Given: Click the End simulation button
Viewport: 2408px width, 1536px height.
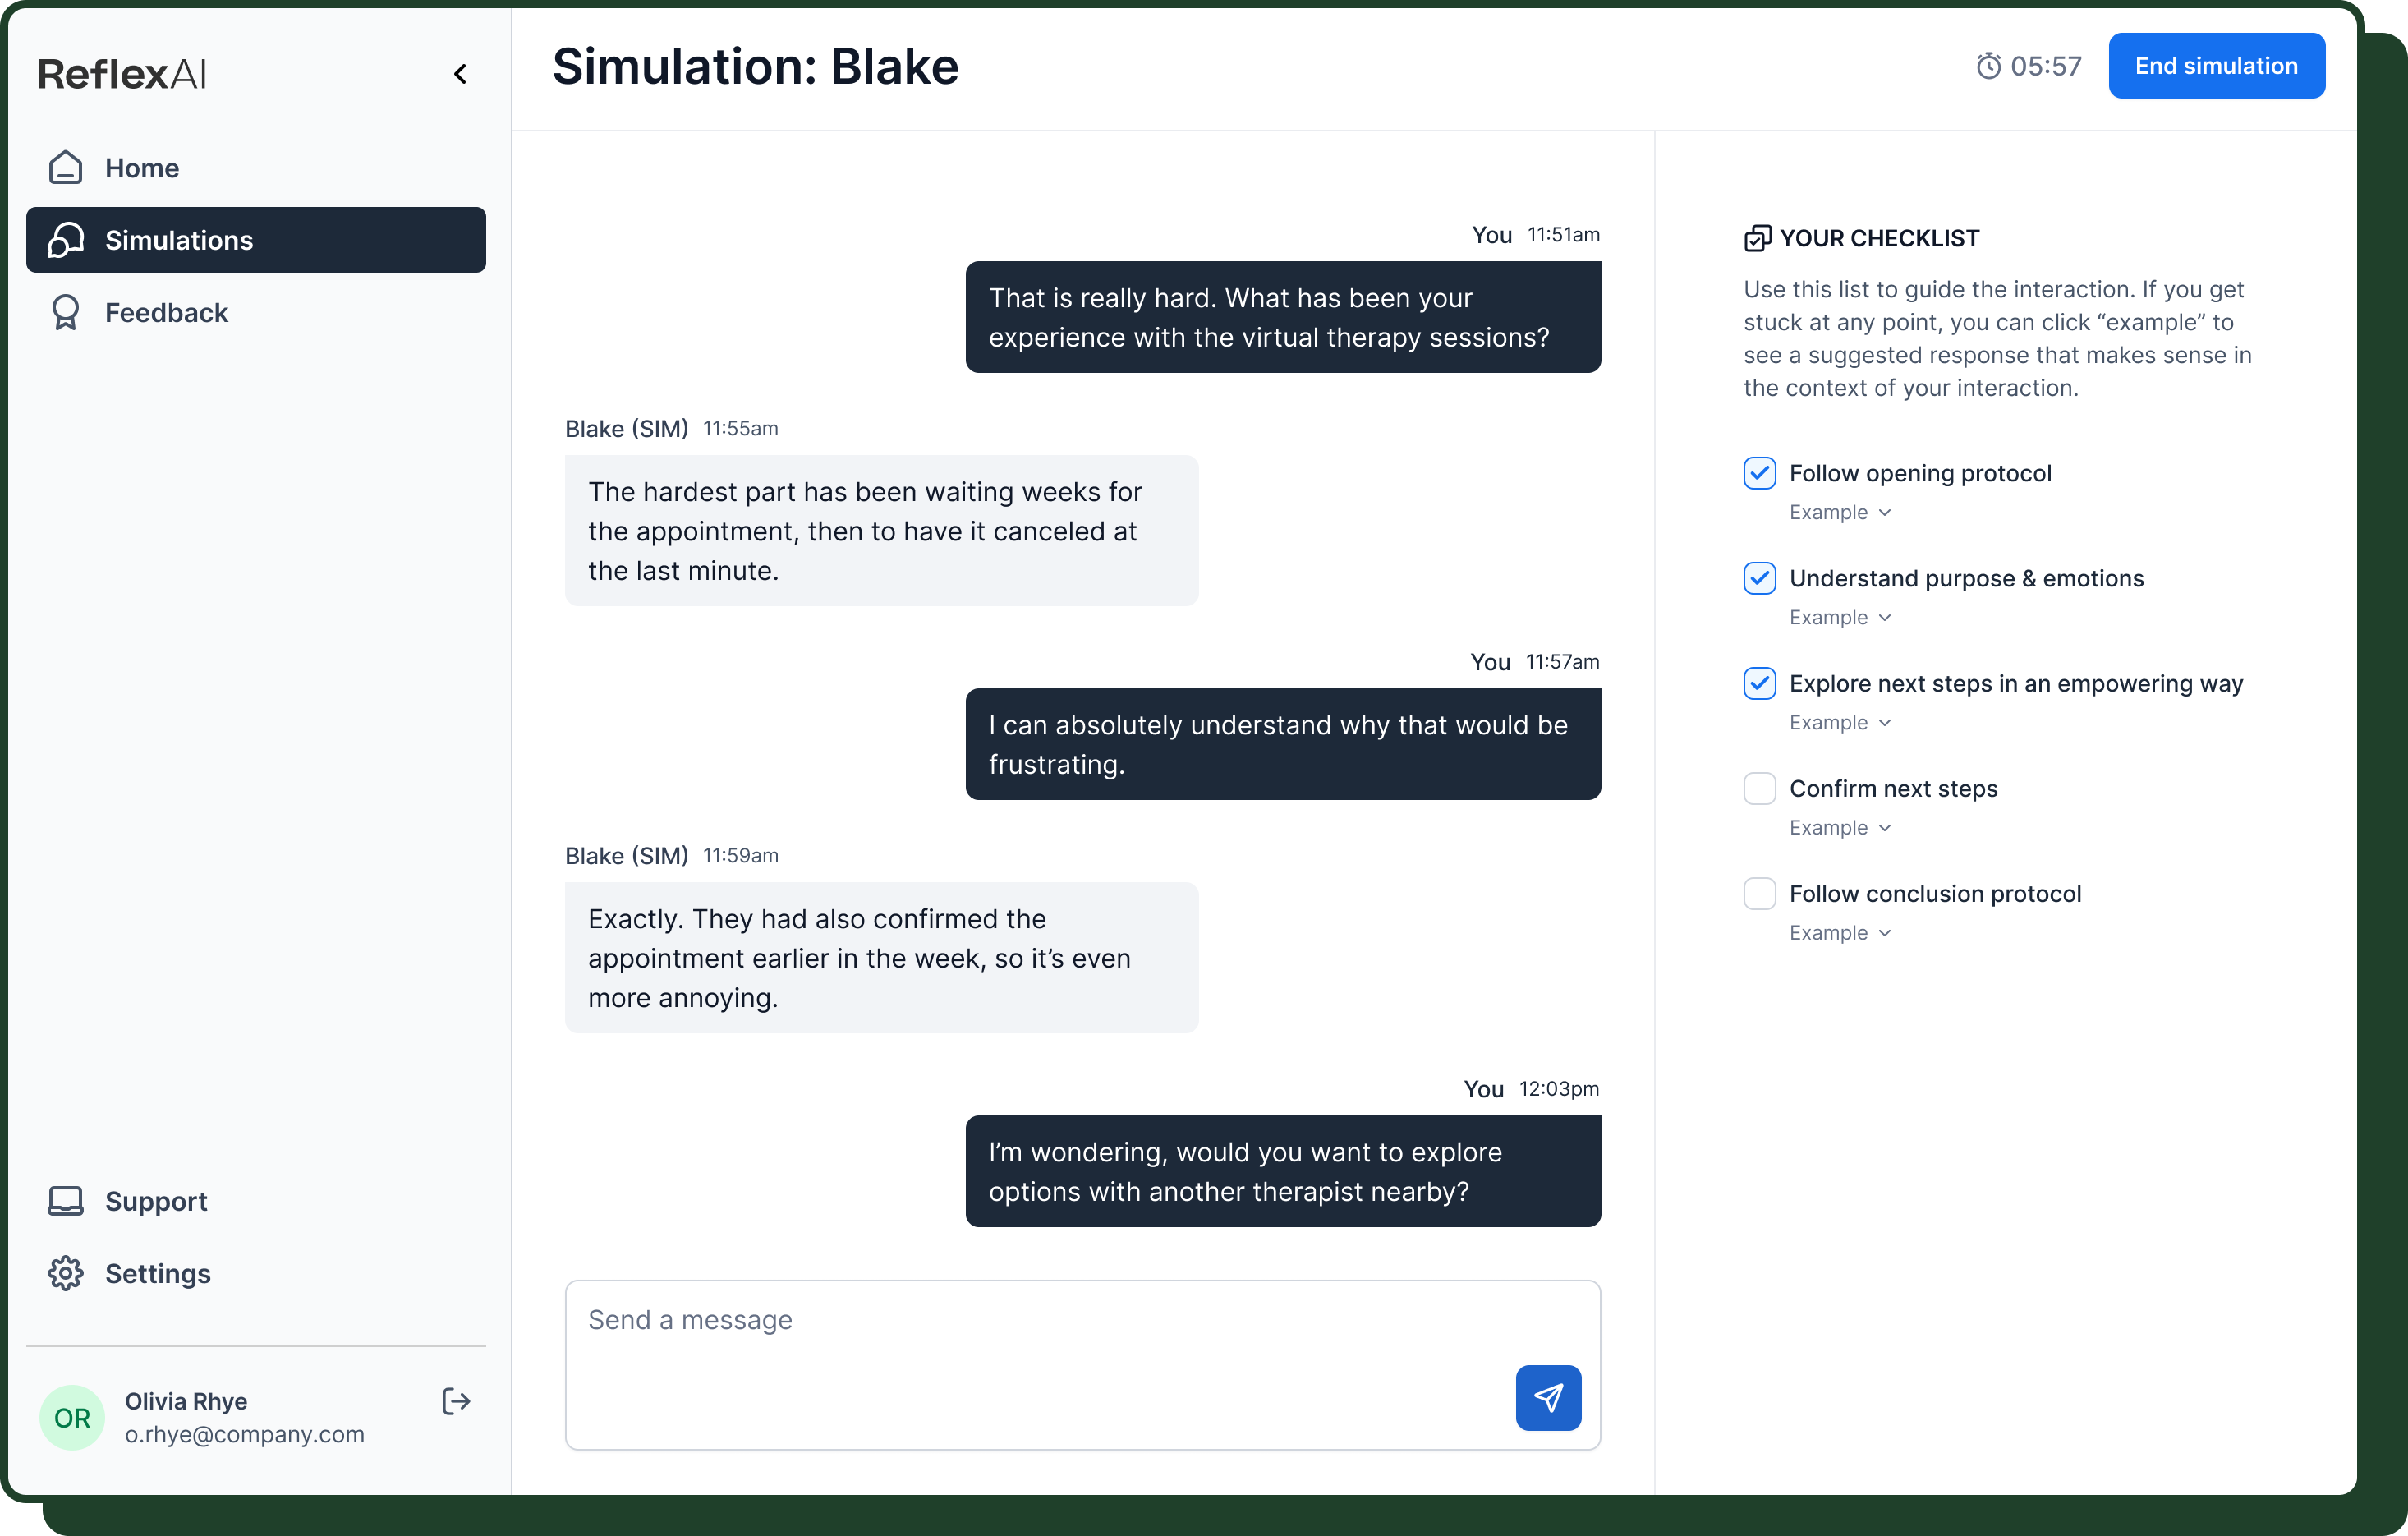Looking at the screenshot, I should [x=2217, y=65].
